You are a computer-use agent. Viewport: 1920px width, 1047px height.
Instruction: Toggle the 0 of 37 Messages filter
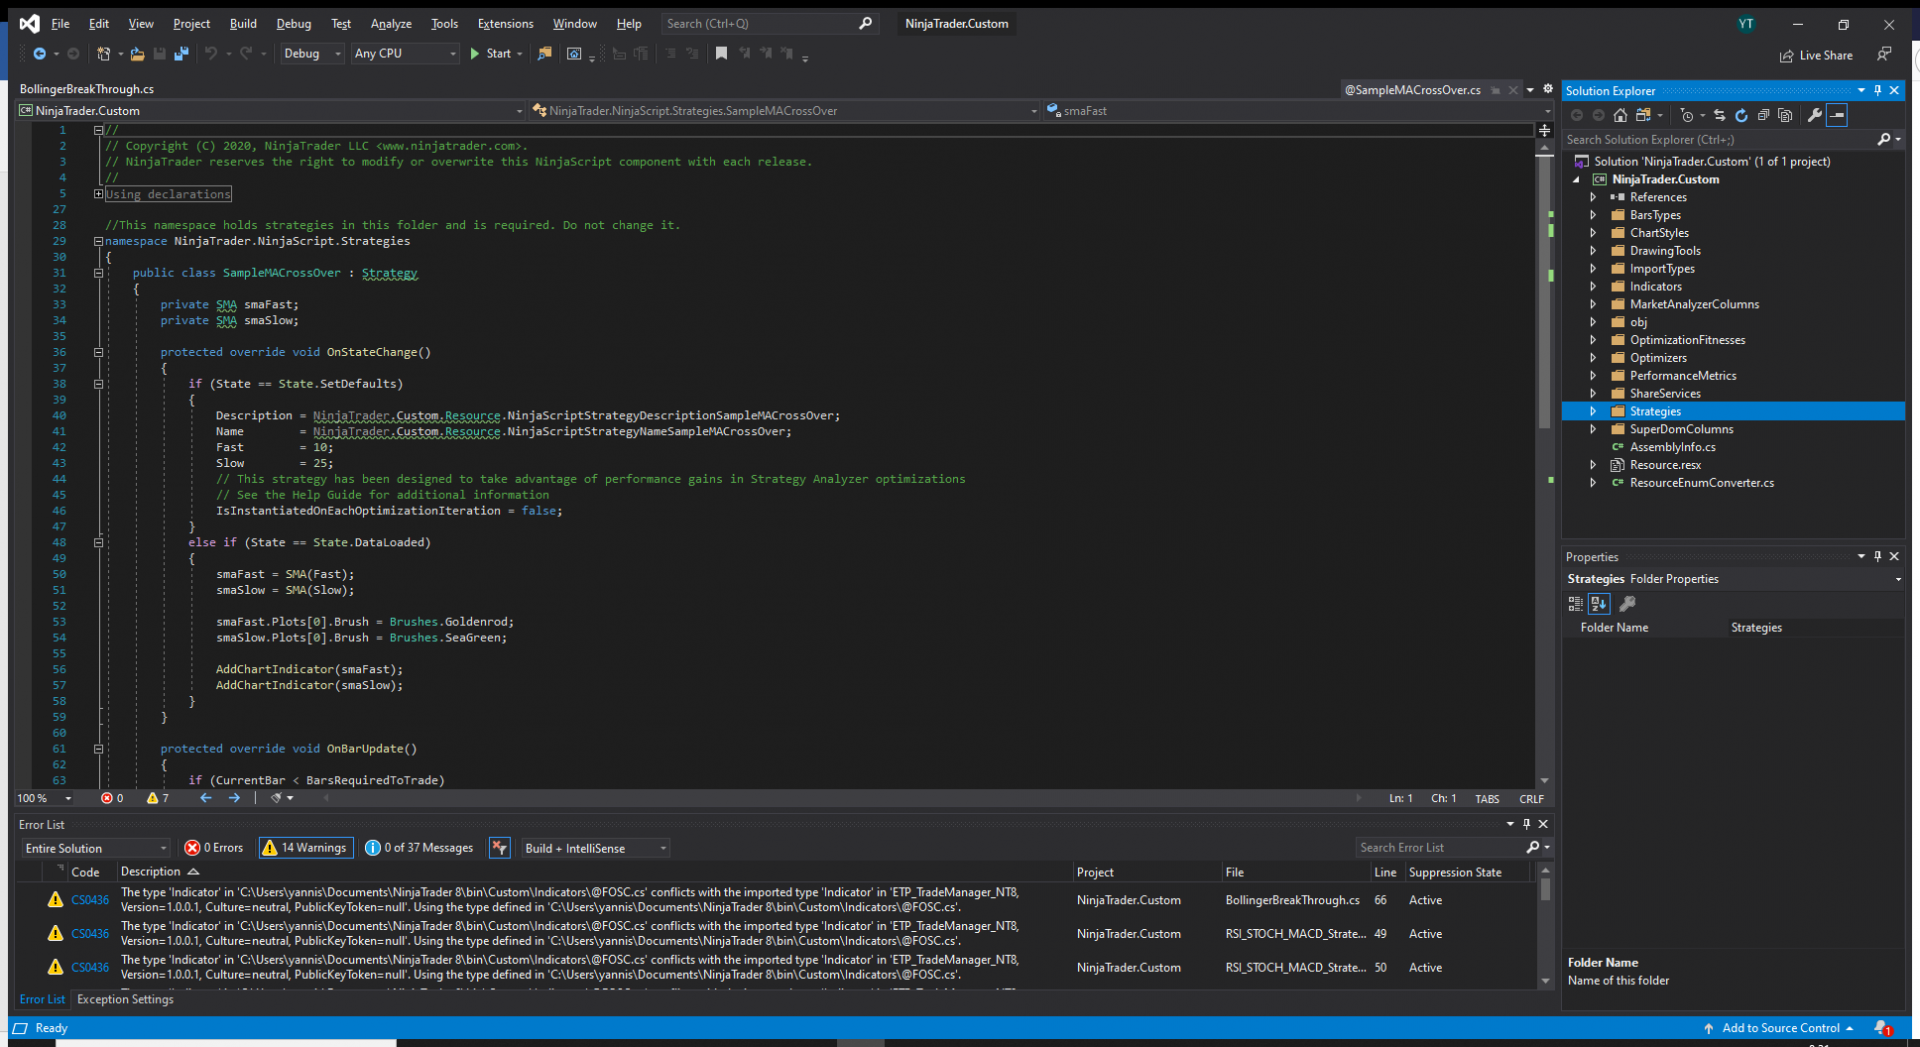(x=419, y=848)
